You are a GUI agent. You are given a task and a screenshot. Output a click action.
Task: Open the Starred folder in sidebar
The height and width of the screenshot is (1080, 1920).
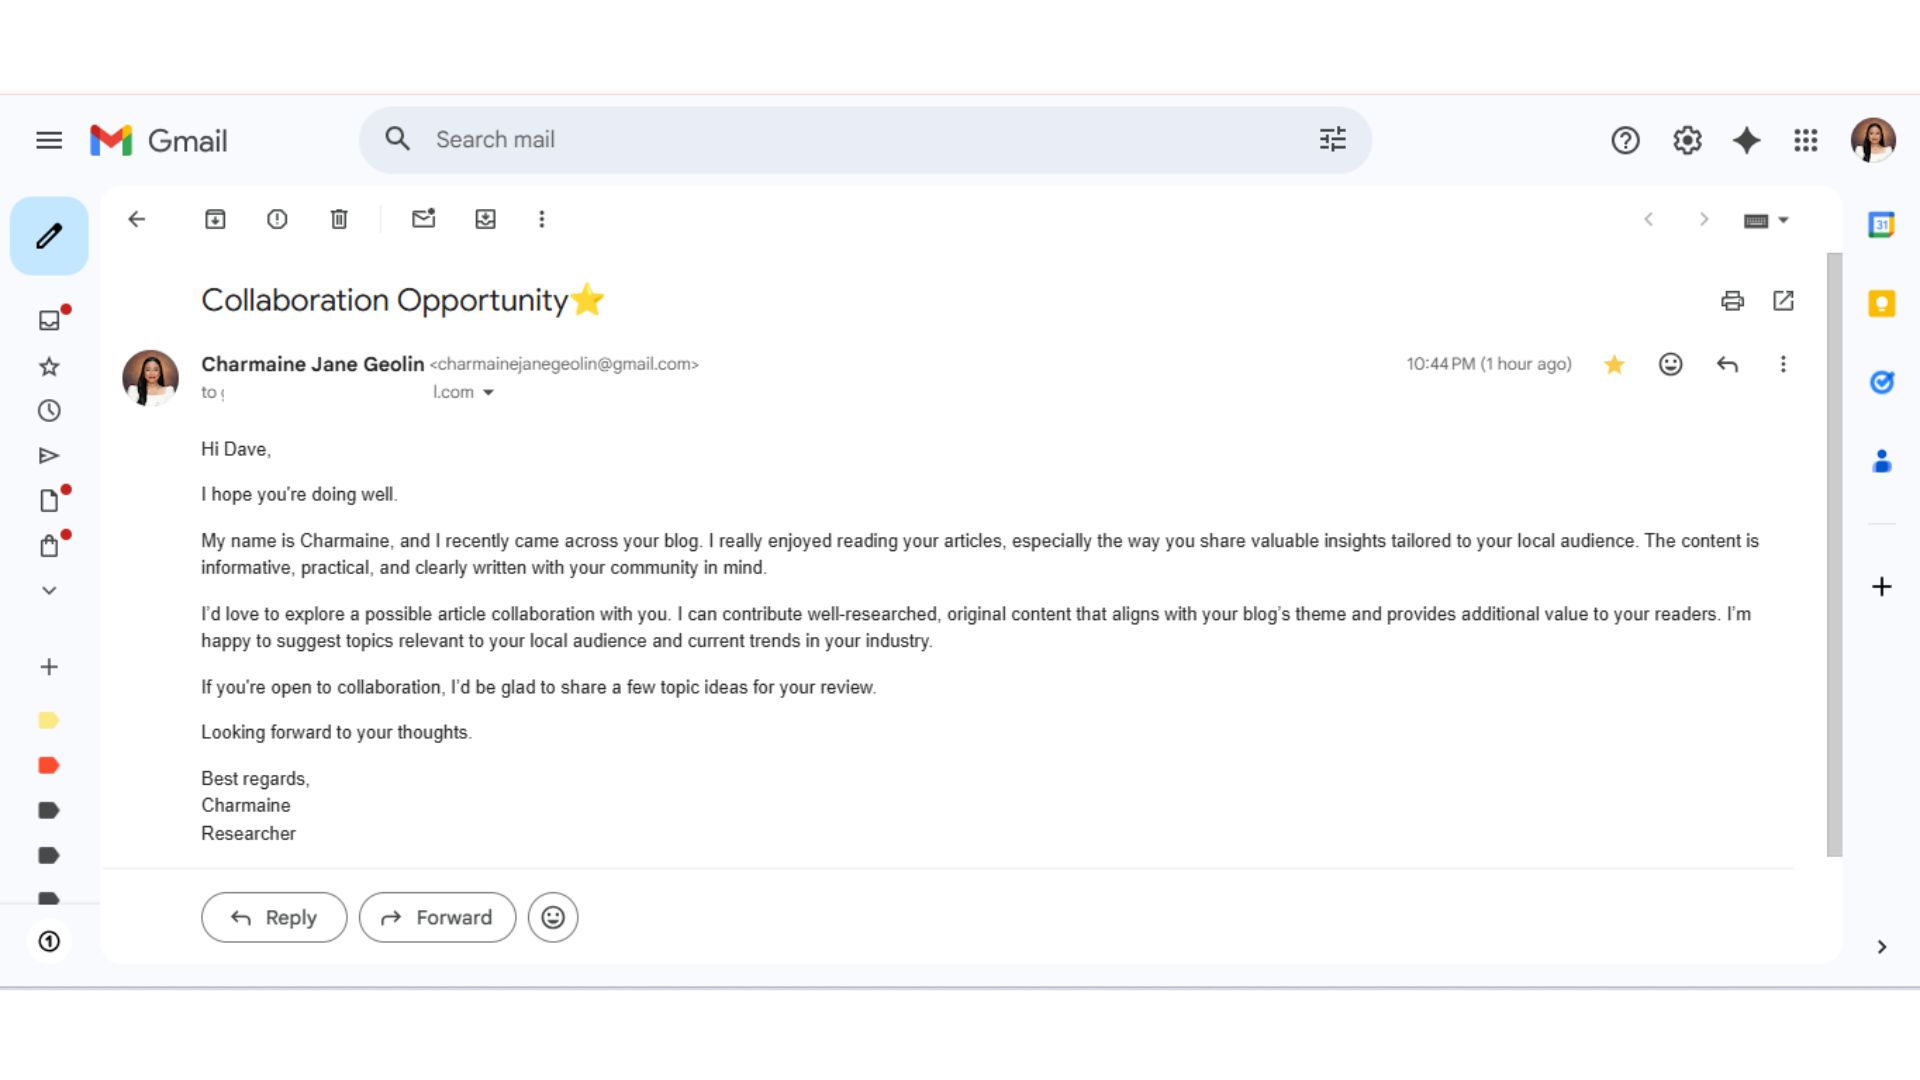tap(49, 367)
